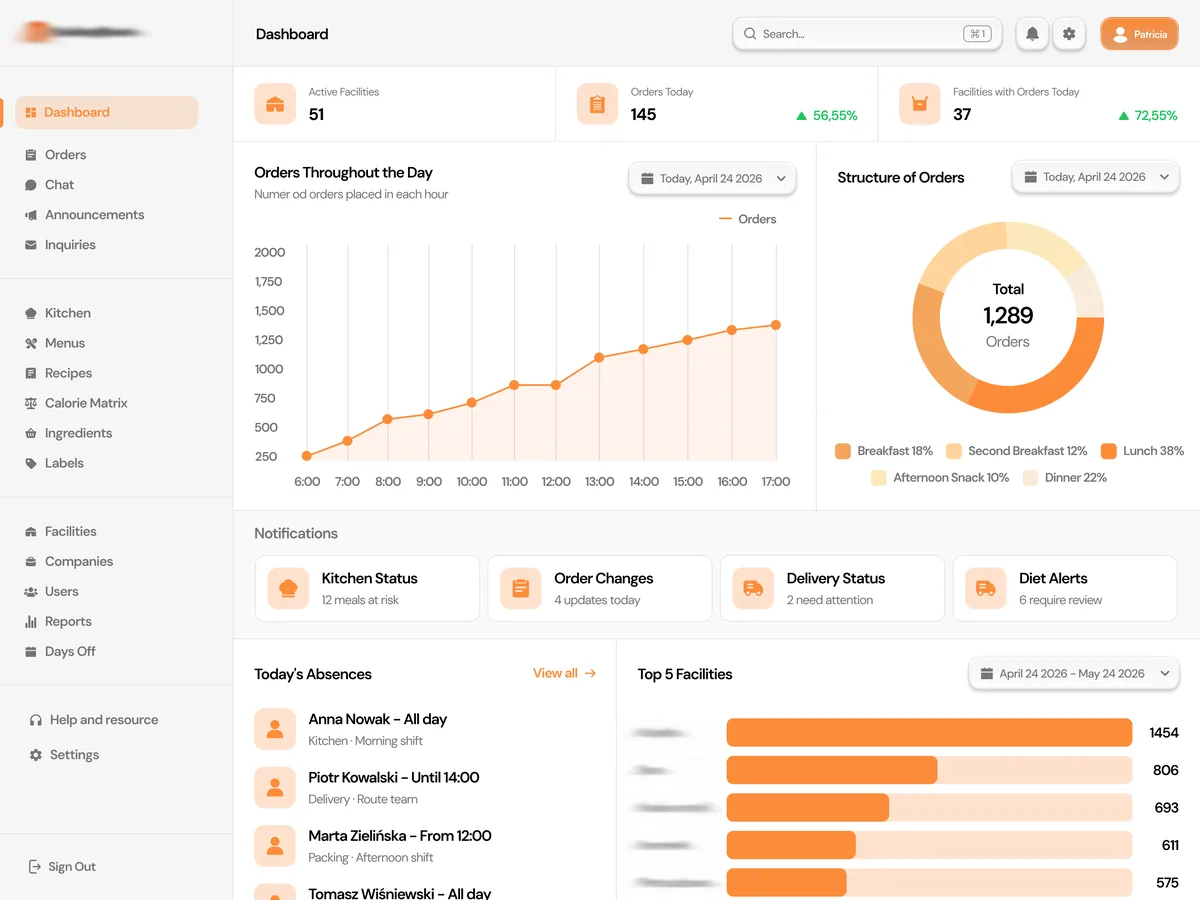Toggle the Orders series in chart legend

(747, 219)
